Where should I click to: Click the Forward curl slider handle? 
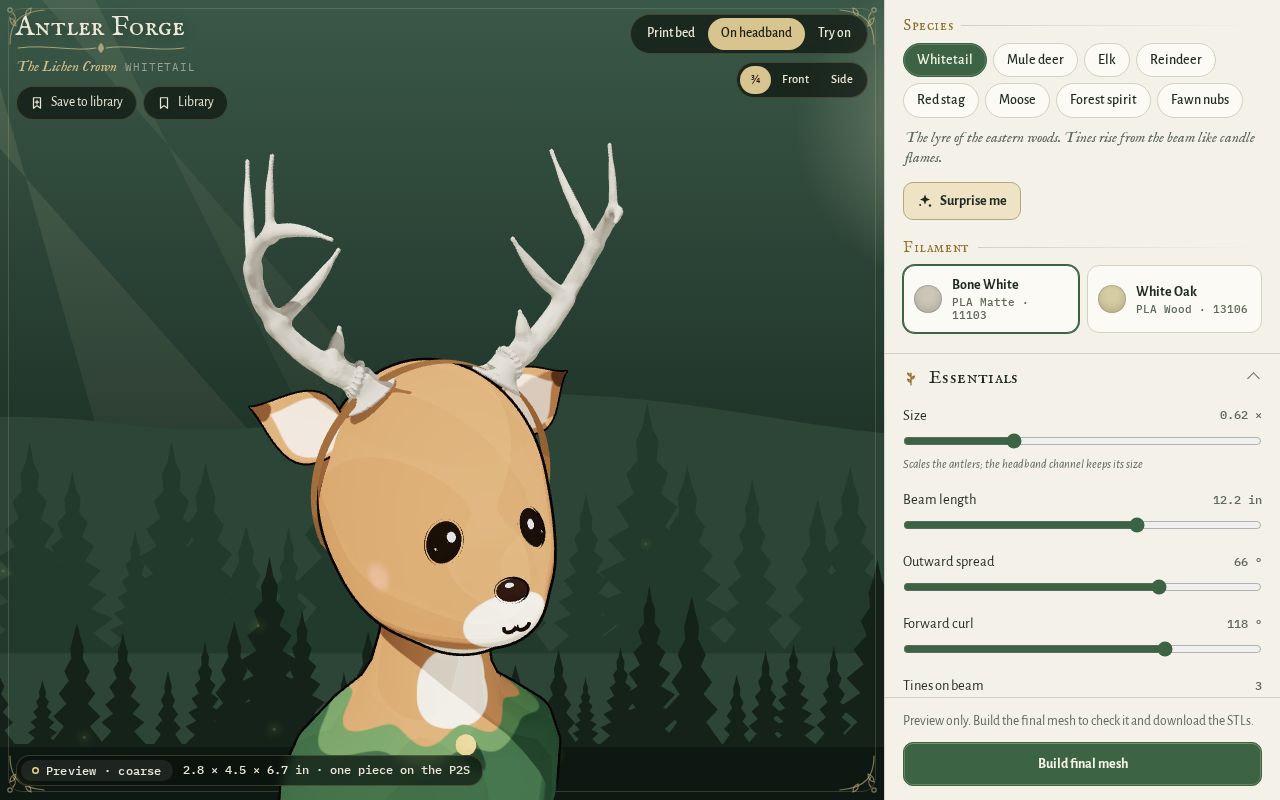pyautogui.click(x=1165, y=649)
